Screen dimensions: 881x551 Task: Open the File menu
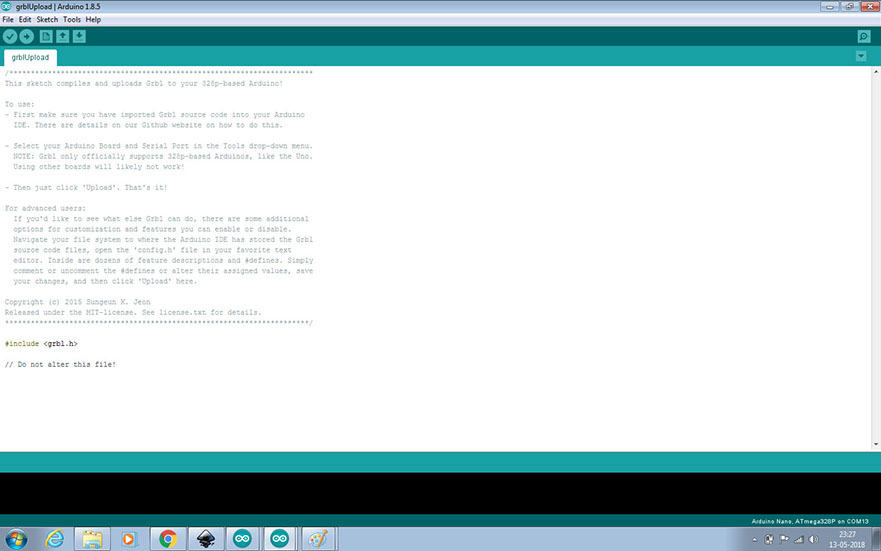pyautogui.click(x=8, y=20)
